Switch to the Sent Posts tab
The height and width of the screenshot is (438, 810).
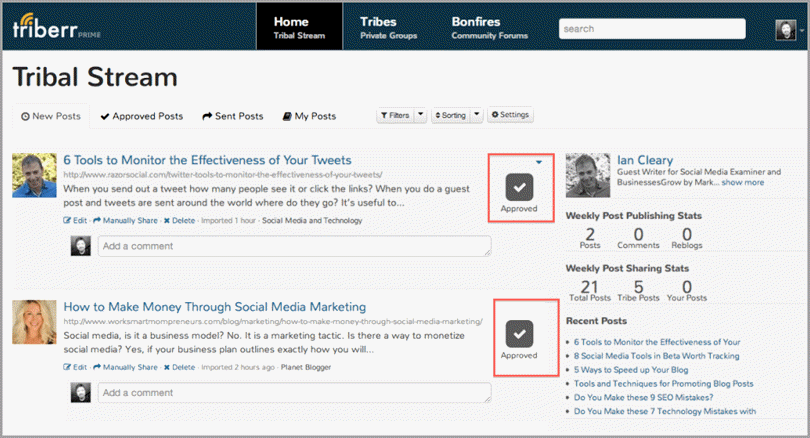[232, 116]
